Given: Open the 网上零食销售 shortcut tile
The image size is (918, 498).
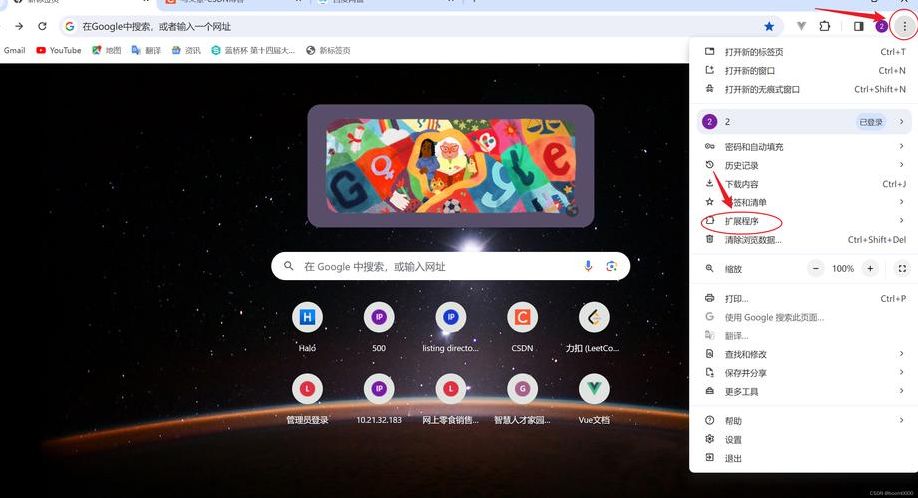Looking at the screenshot, I should click(450, 399).
